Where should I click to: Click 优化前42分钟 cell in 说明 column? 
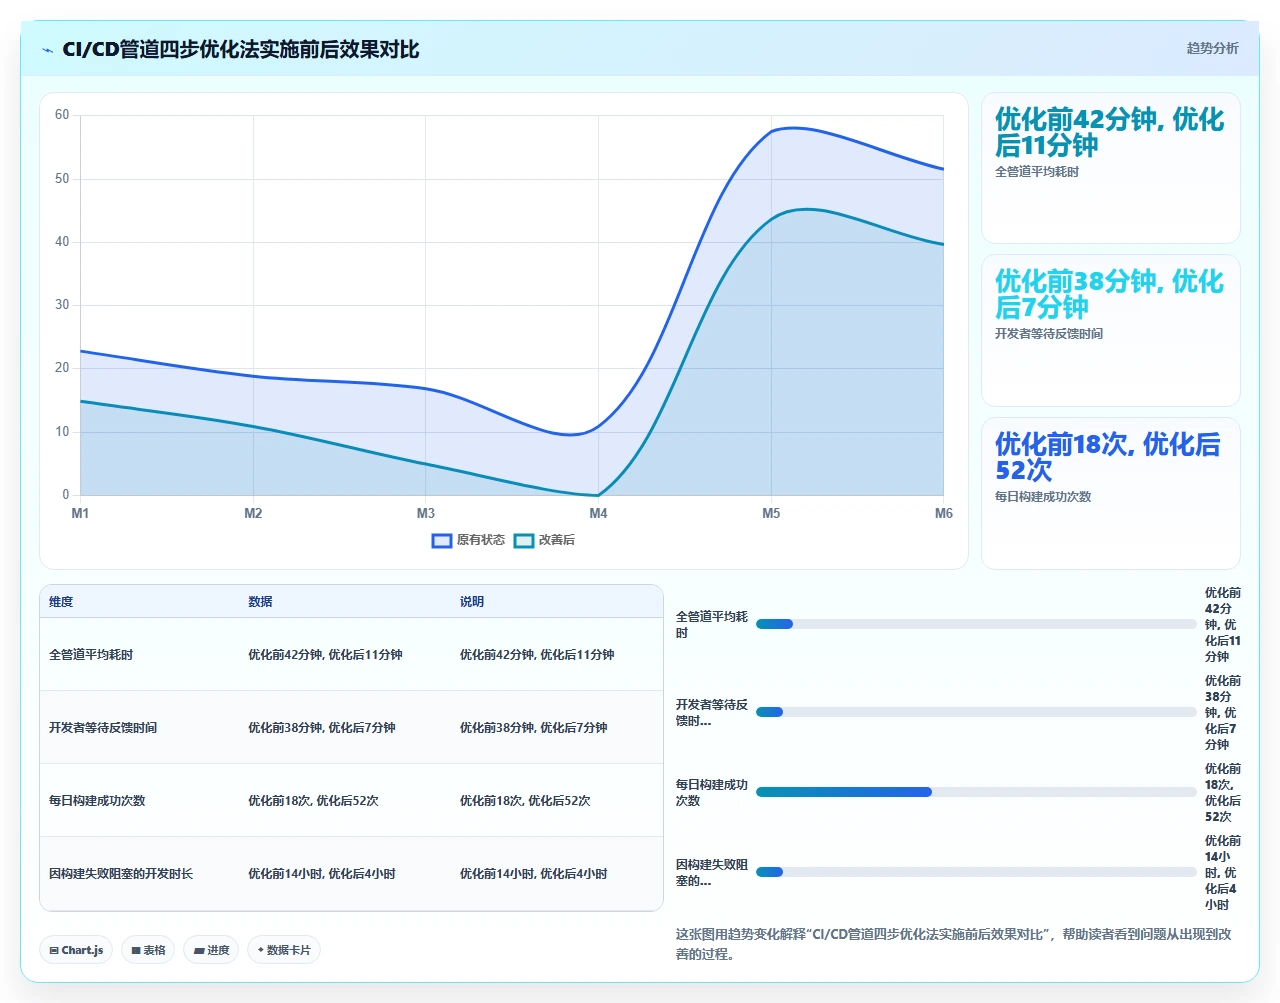point(537,655)
